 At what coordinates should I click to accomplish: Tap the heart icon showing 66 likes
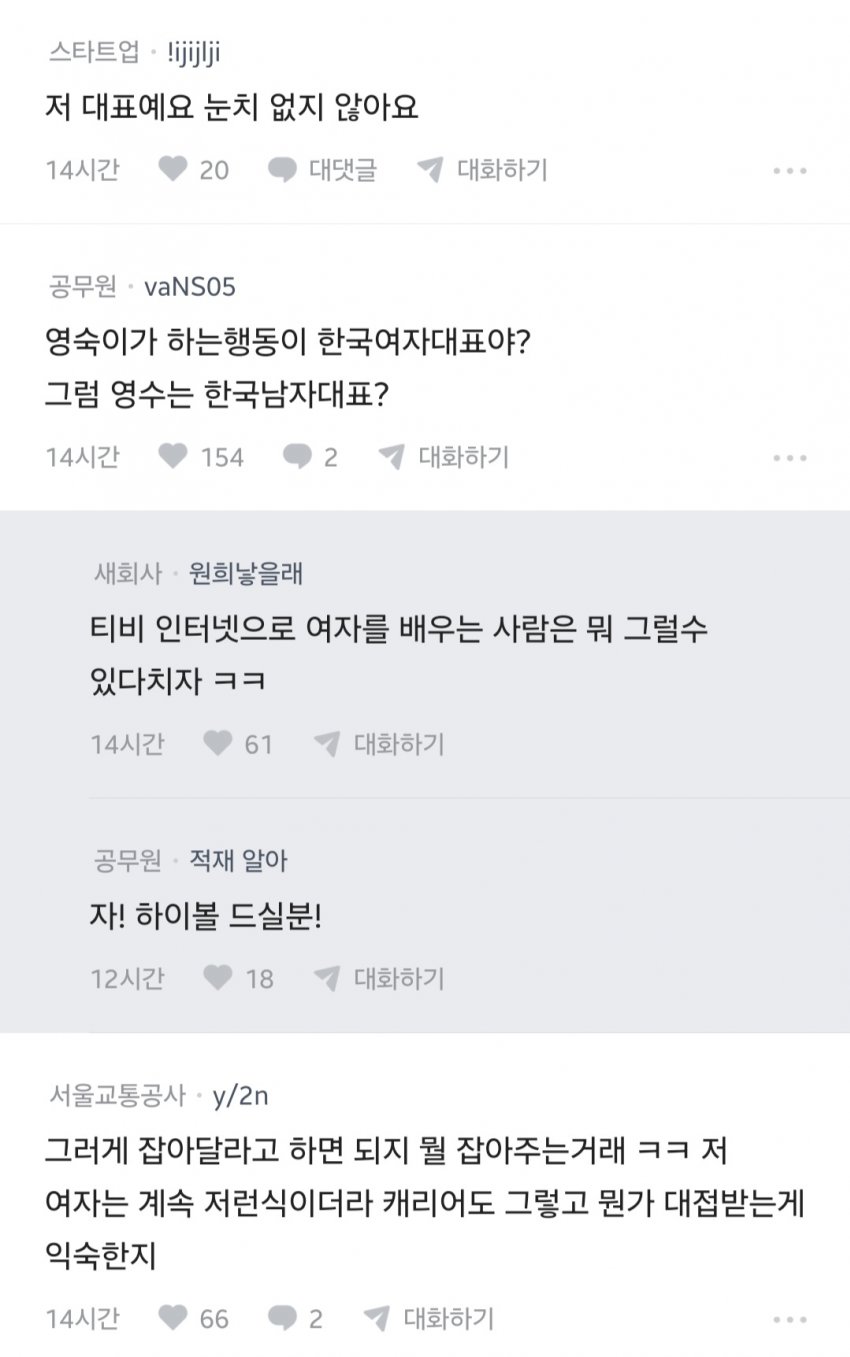coord(174,1318)
